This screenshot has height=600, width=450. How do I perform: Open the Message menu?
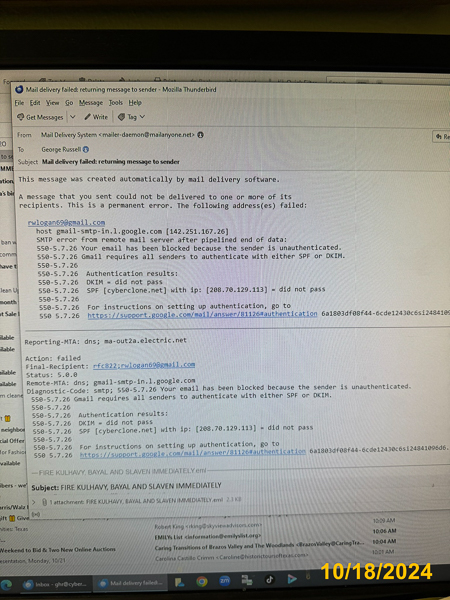pos(91,103)
